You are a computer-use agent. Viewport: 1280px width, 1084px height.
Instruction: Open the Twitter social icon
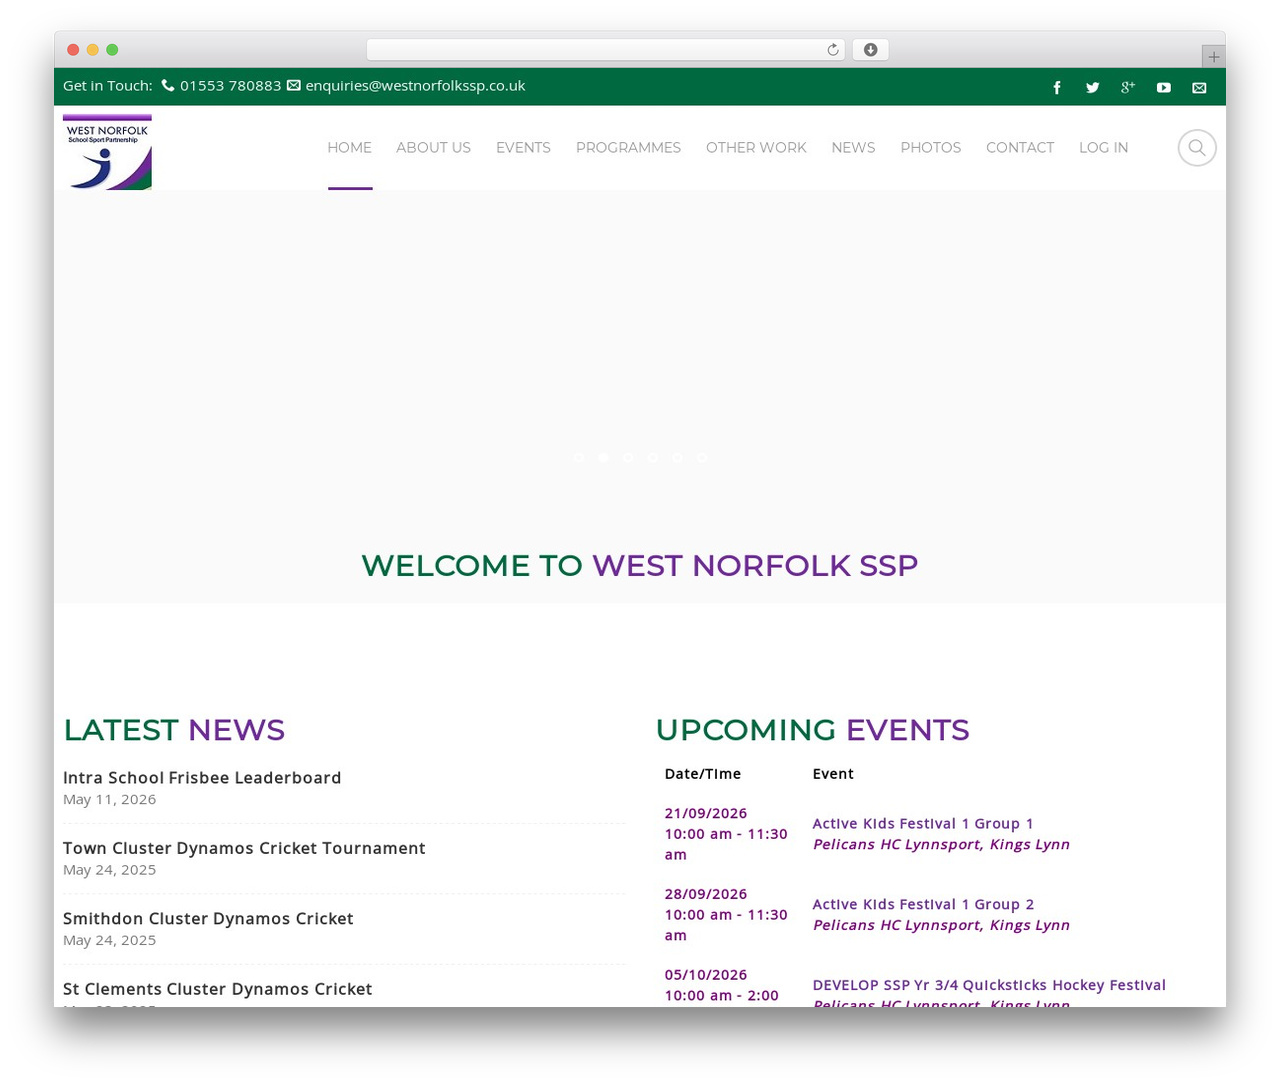click(1092, 88)
